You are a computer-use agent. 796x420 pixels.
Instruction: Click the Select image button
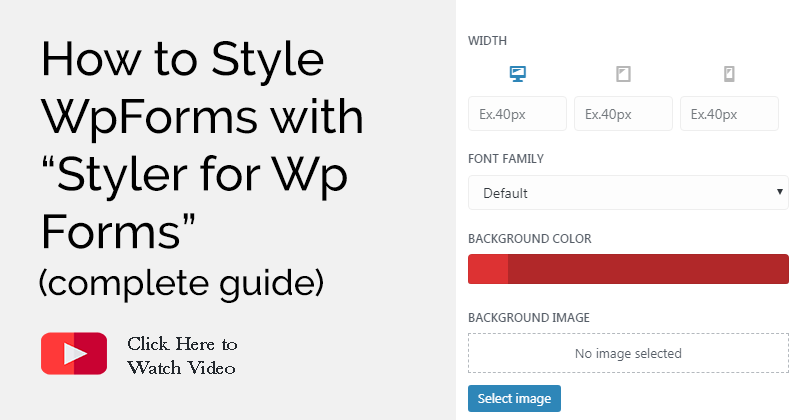tap(514, 399)
